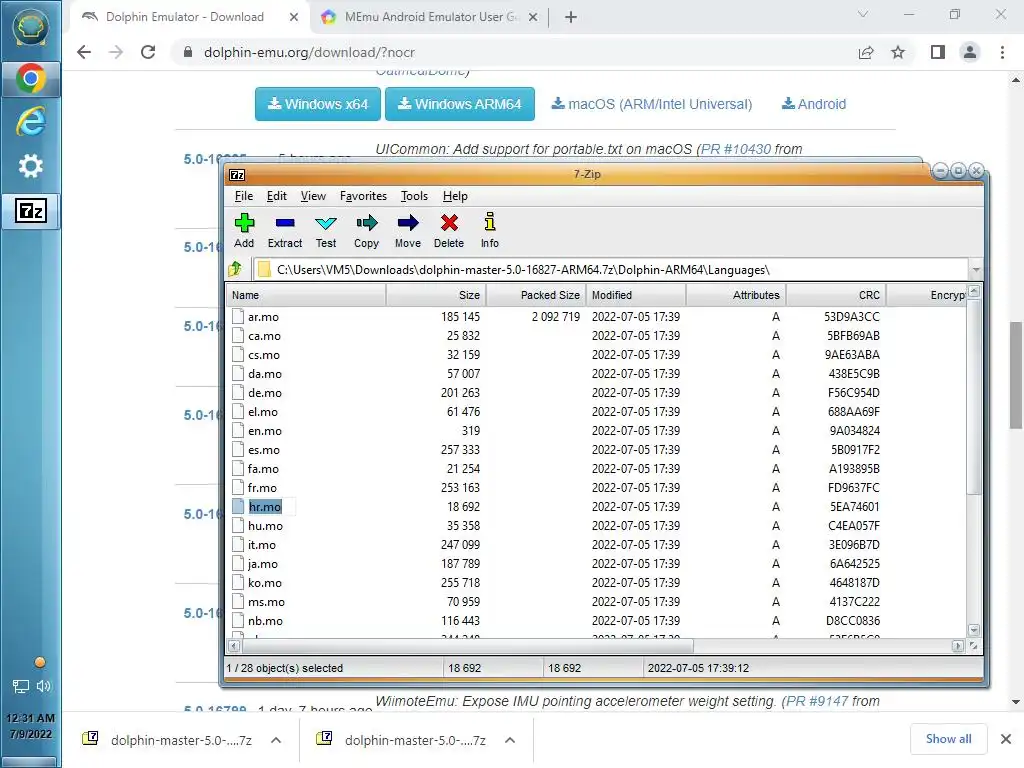Close the downloads bar
The height and width of the screenshot is (768, 1024).
tap(1006, 739)
